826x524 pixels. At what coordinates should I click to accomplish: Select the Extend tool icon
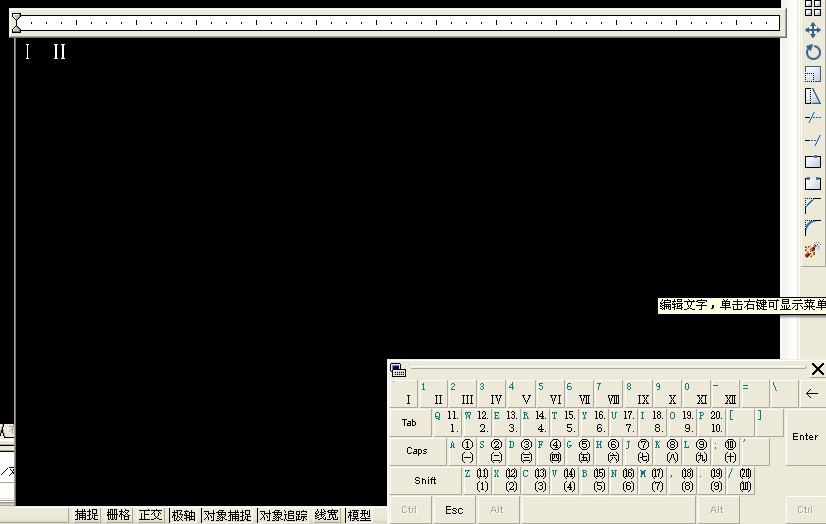(813, 140)
